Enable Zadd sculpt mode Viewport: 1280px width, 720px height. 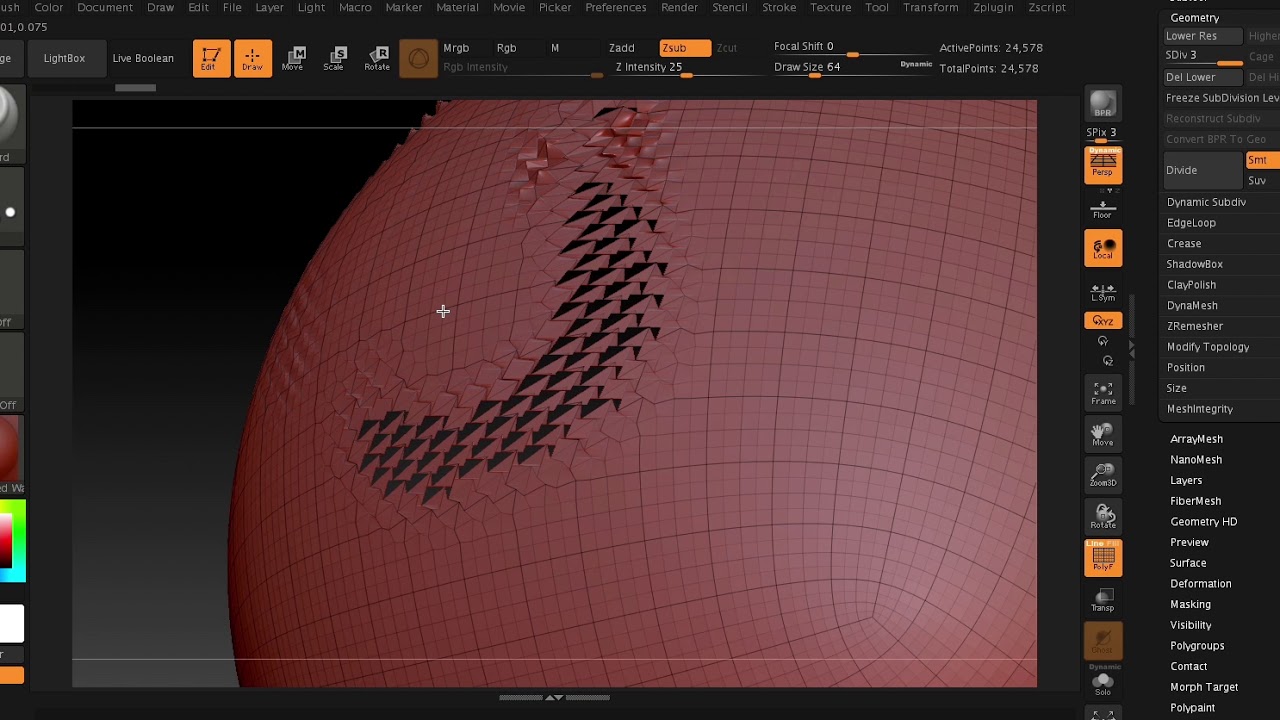pos(622,48)
